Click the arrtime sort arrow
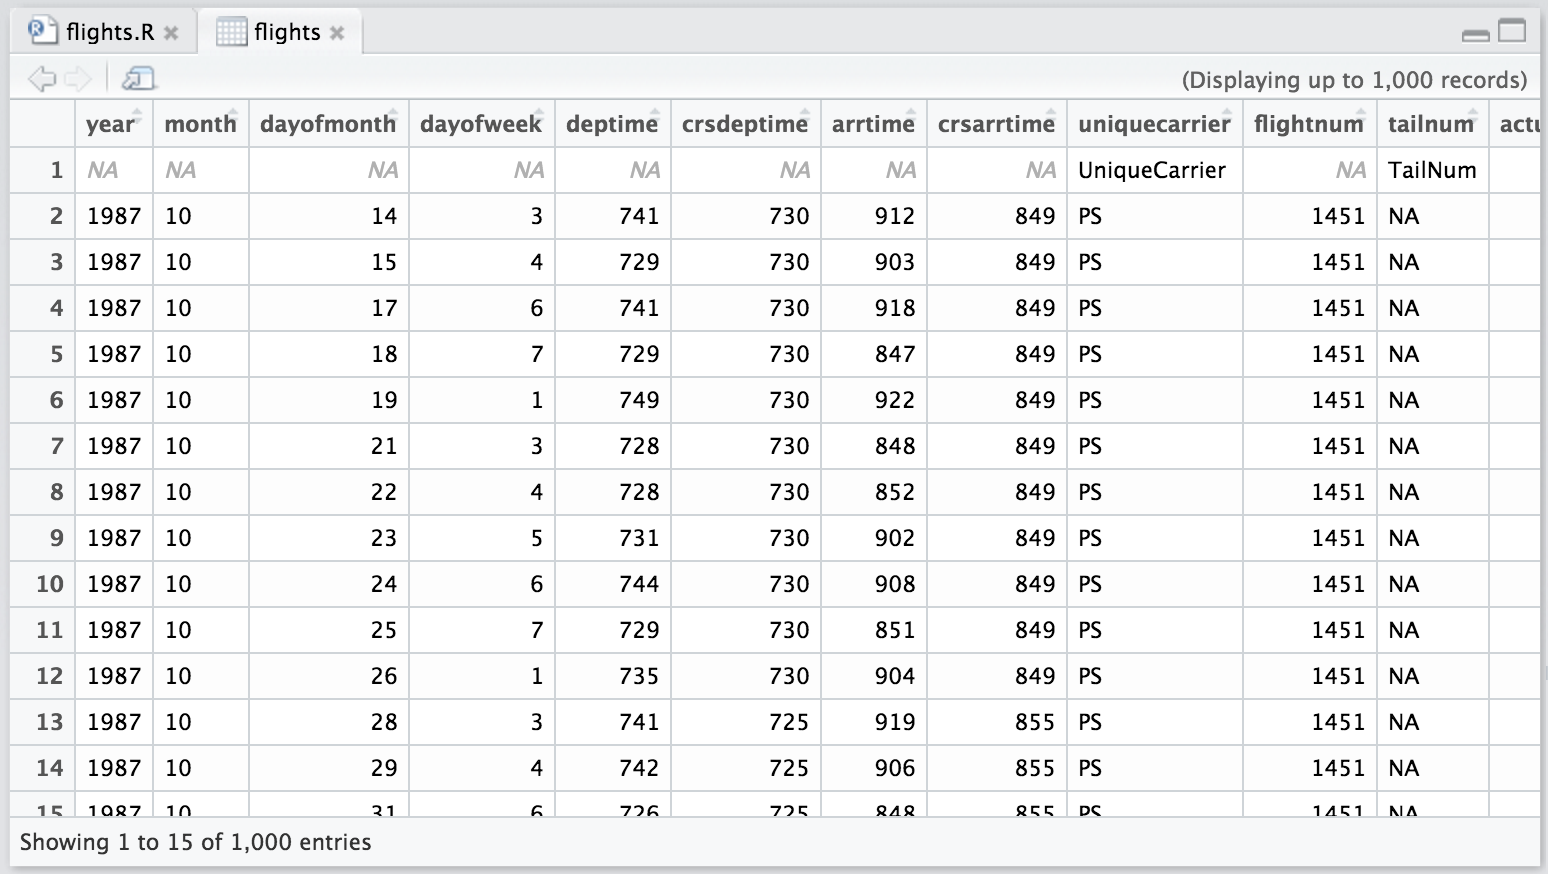The height and width of the screenshot is (874, 1548). pos(909,113)
